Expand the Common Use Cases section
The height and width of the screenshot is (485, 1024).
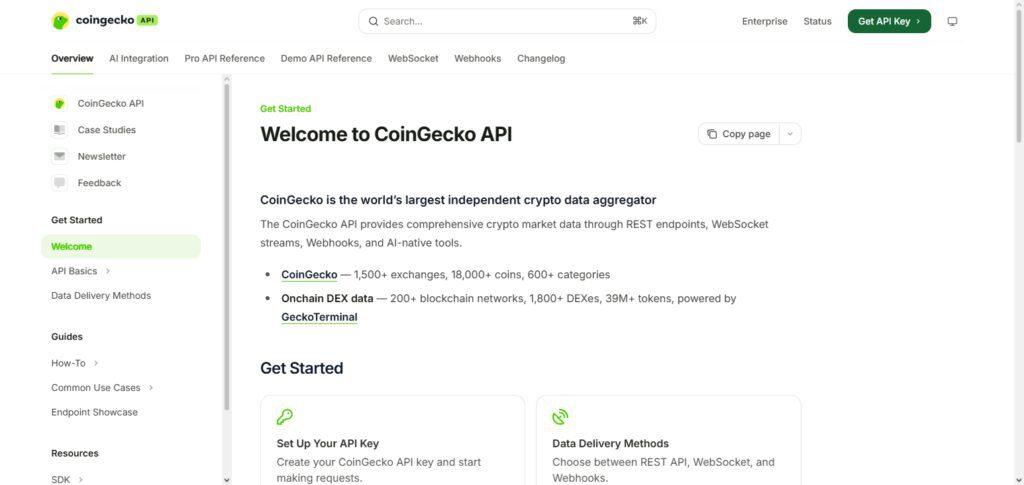pyautogui.click(x=151, y=388)
